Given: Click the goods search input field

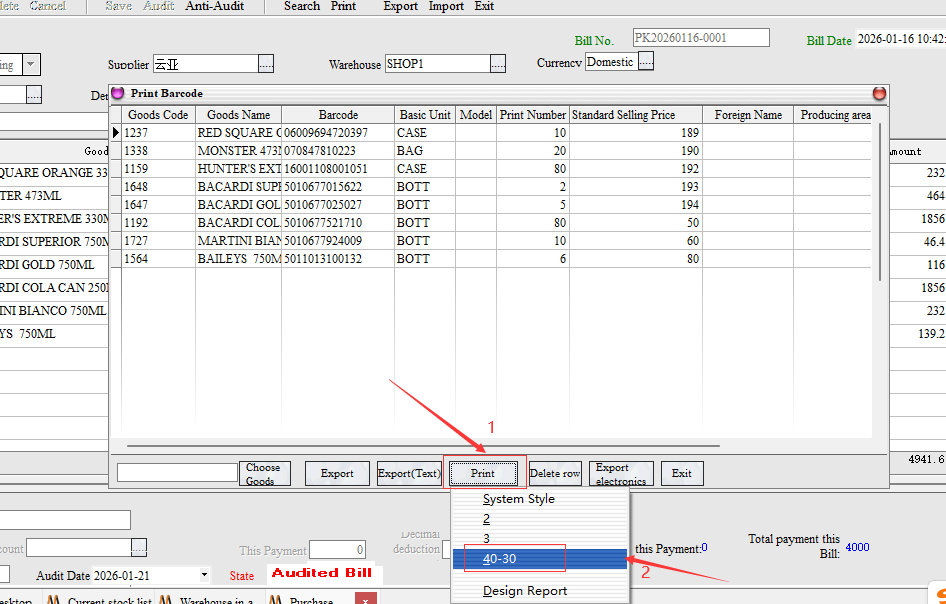Looking at the screenshot, I should click(x=177, y=473).
